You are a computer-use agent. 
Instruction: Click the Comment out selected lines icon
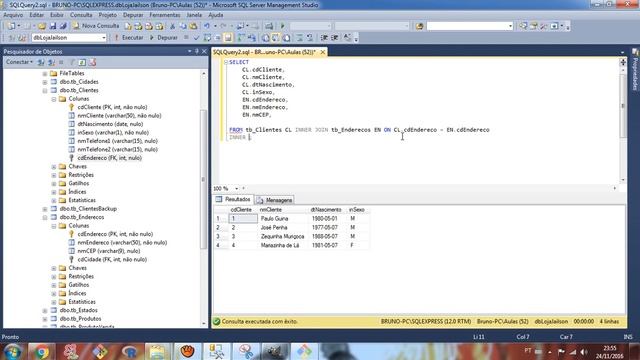300,38
